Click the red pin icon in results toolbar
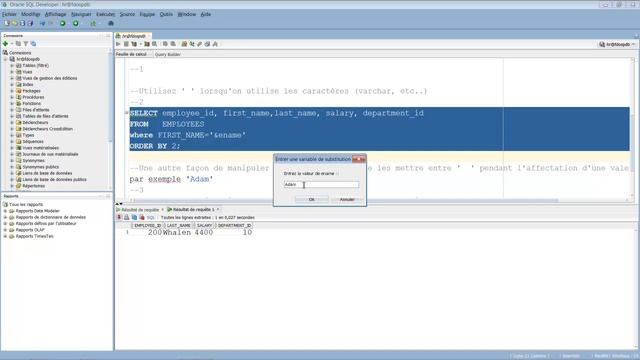The height and width of the screenshot is (360, 640). tap(119, 218)
